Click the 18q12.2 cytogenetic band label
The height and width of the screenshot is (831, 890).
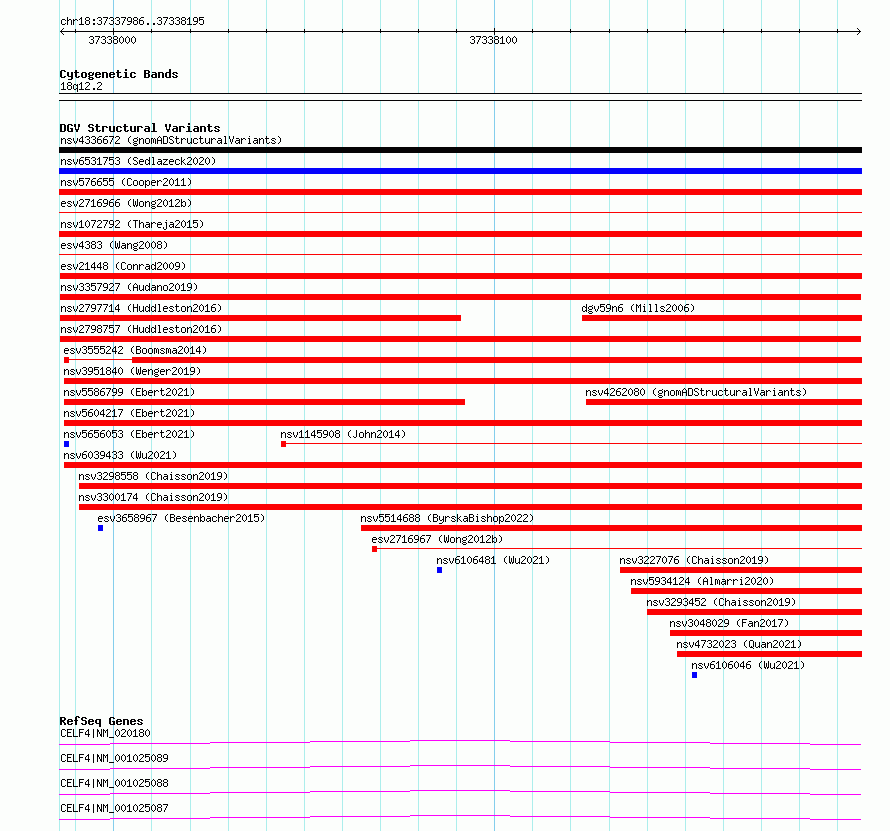coord(81,86)
